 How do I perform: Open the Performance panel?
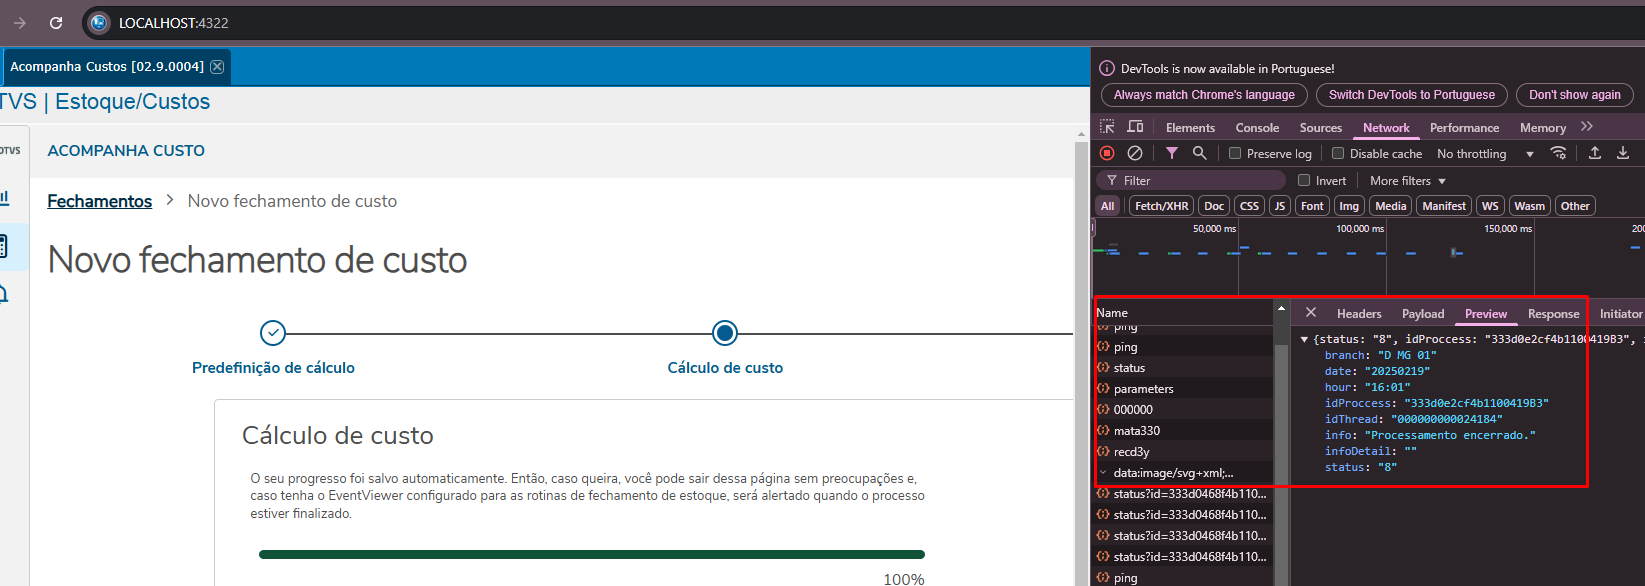[x=1464, y=127]
